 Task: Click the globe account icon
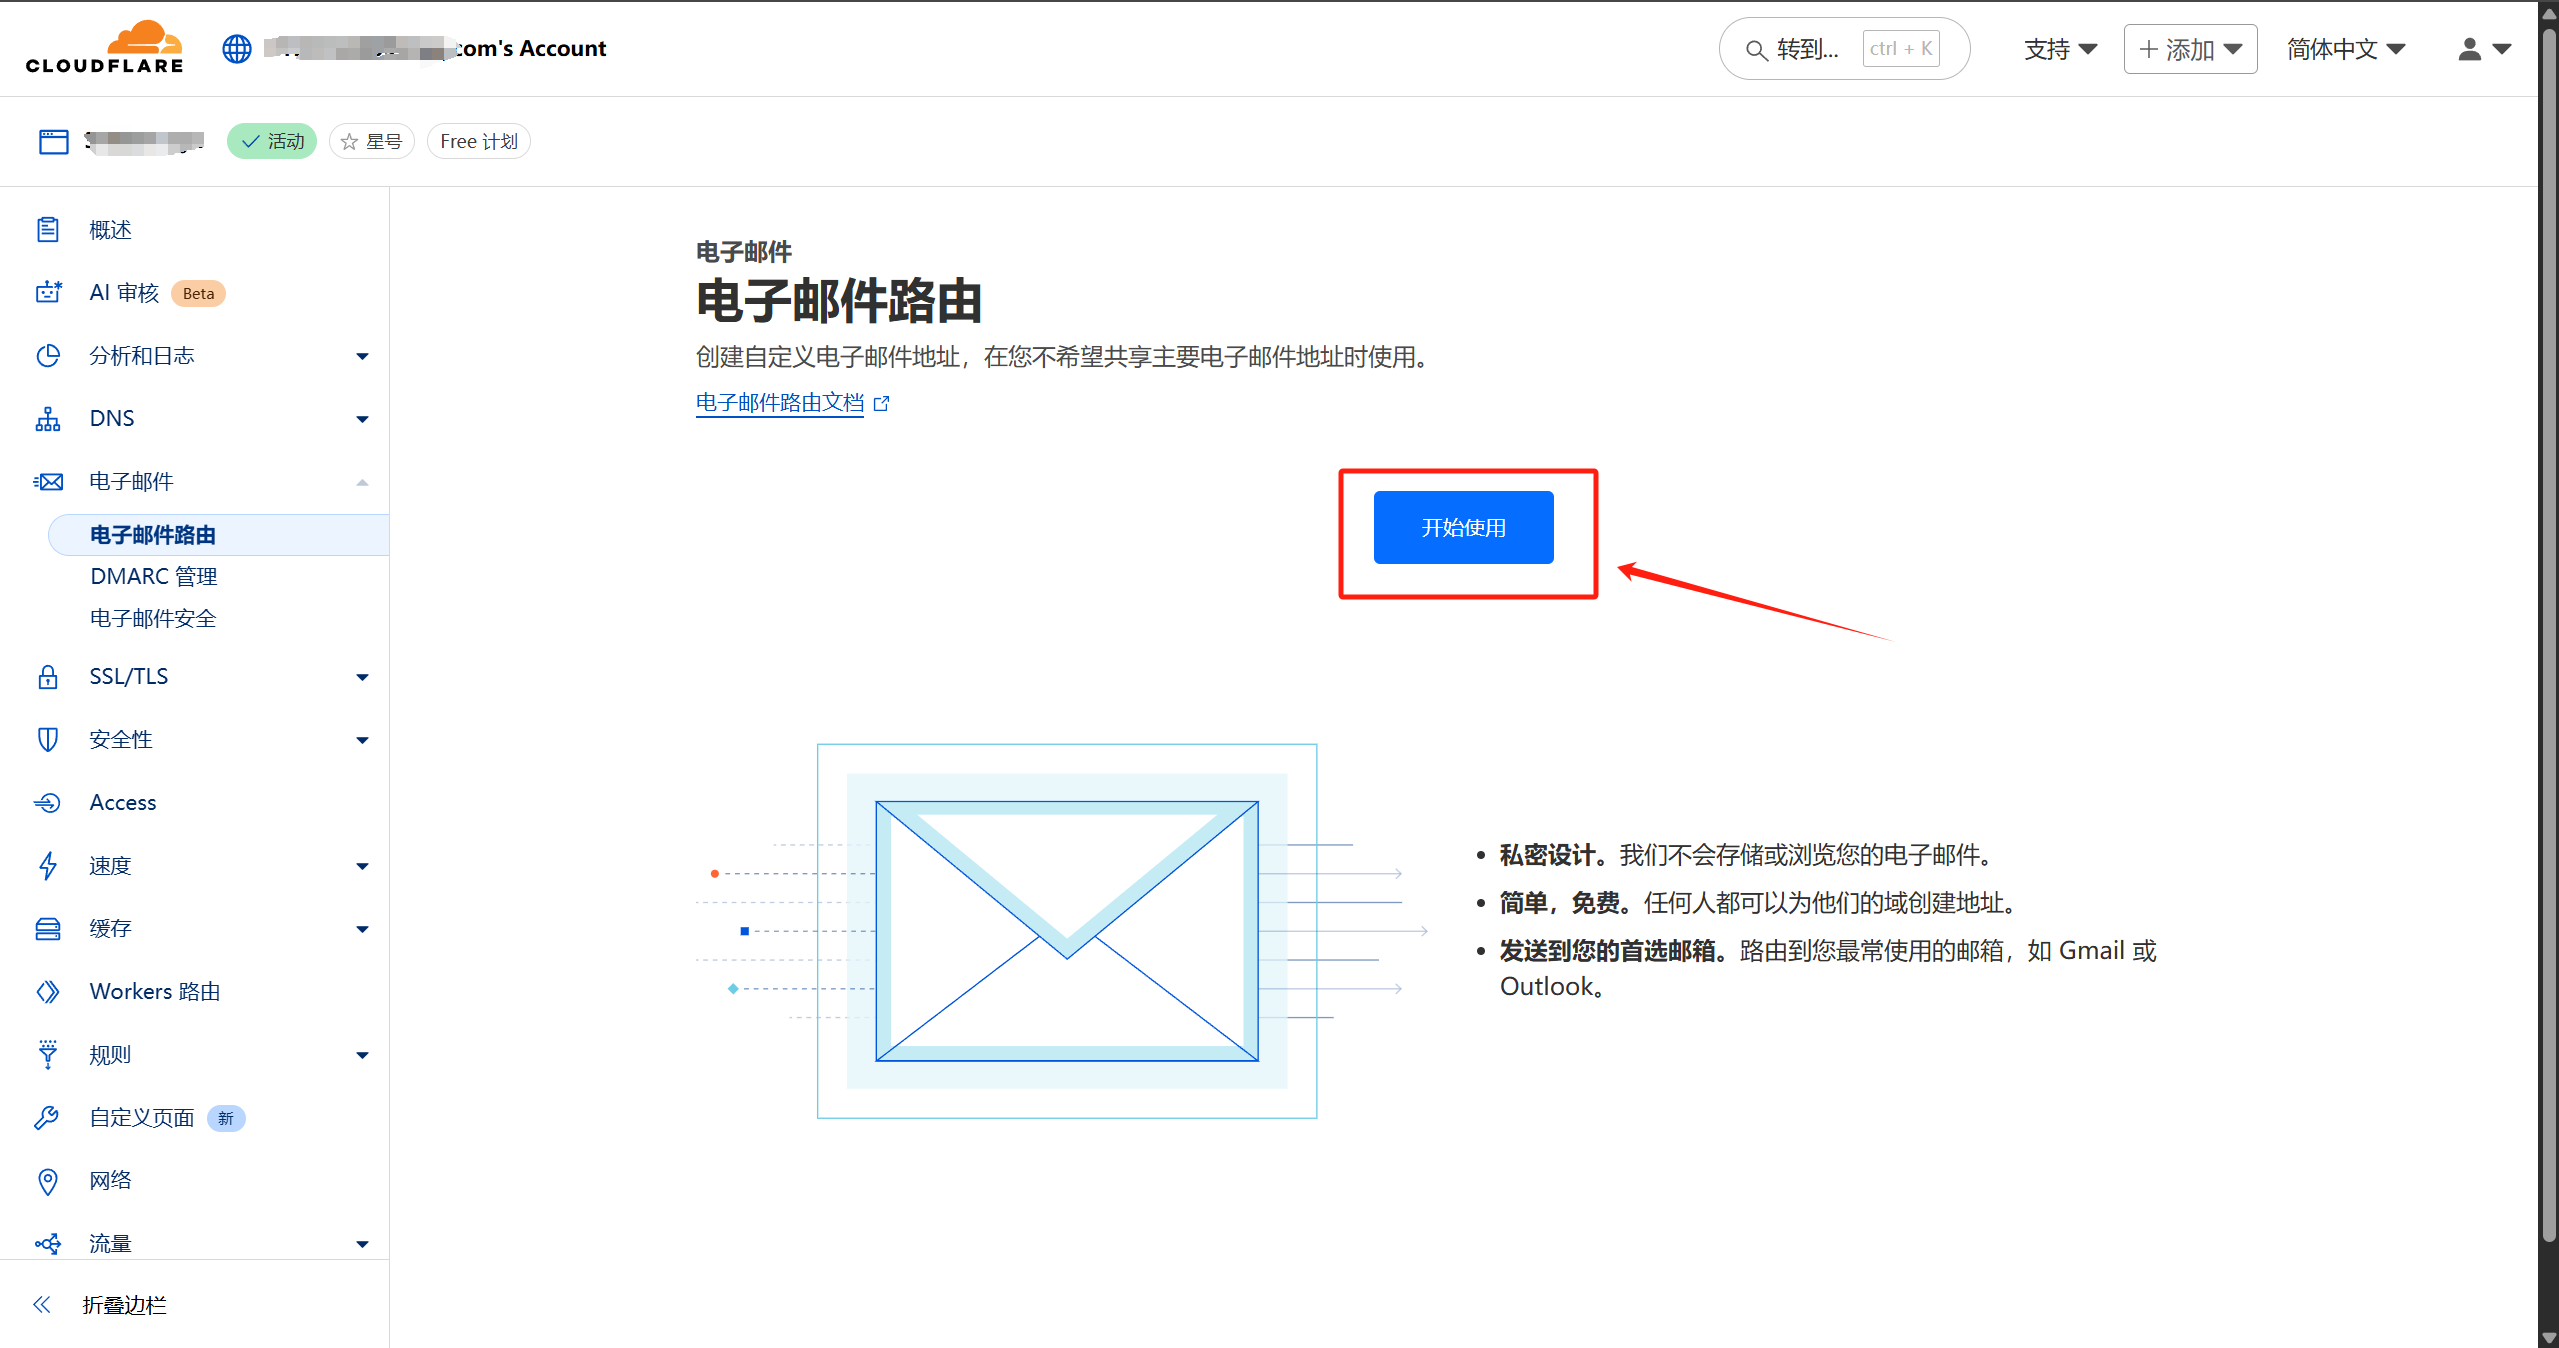pyautogui.click(x=237, y=48)
